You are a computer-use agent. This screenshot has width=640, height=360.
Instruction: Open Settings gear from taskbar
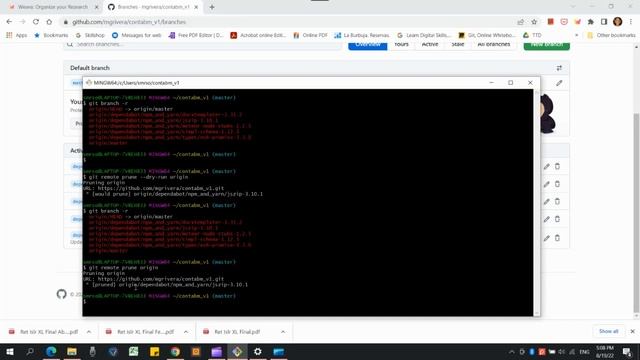click(x=258, y=351)
